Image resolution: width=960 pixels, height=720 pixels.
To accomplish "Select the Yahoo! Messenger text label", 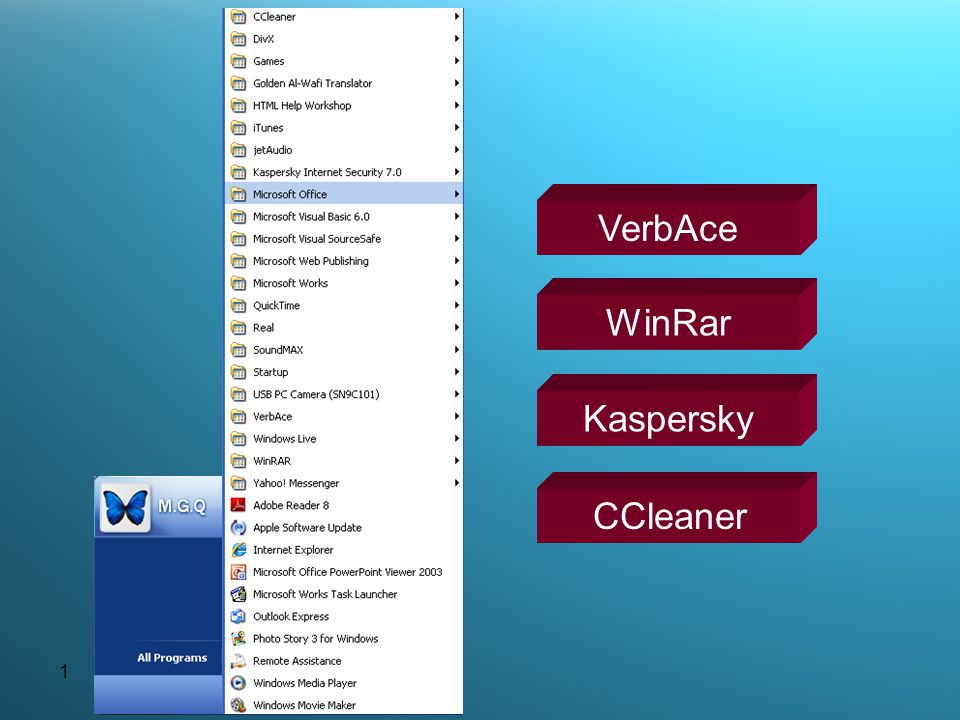I will (x=296, y=483).
